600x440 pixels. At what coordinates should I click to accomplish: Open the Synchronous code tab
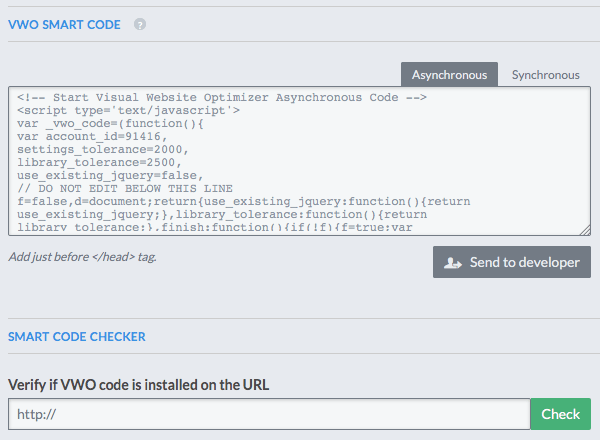tap(545, 75)
